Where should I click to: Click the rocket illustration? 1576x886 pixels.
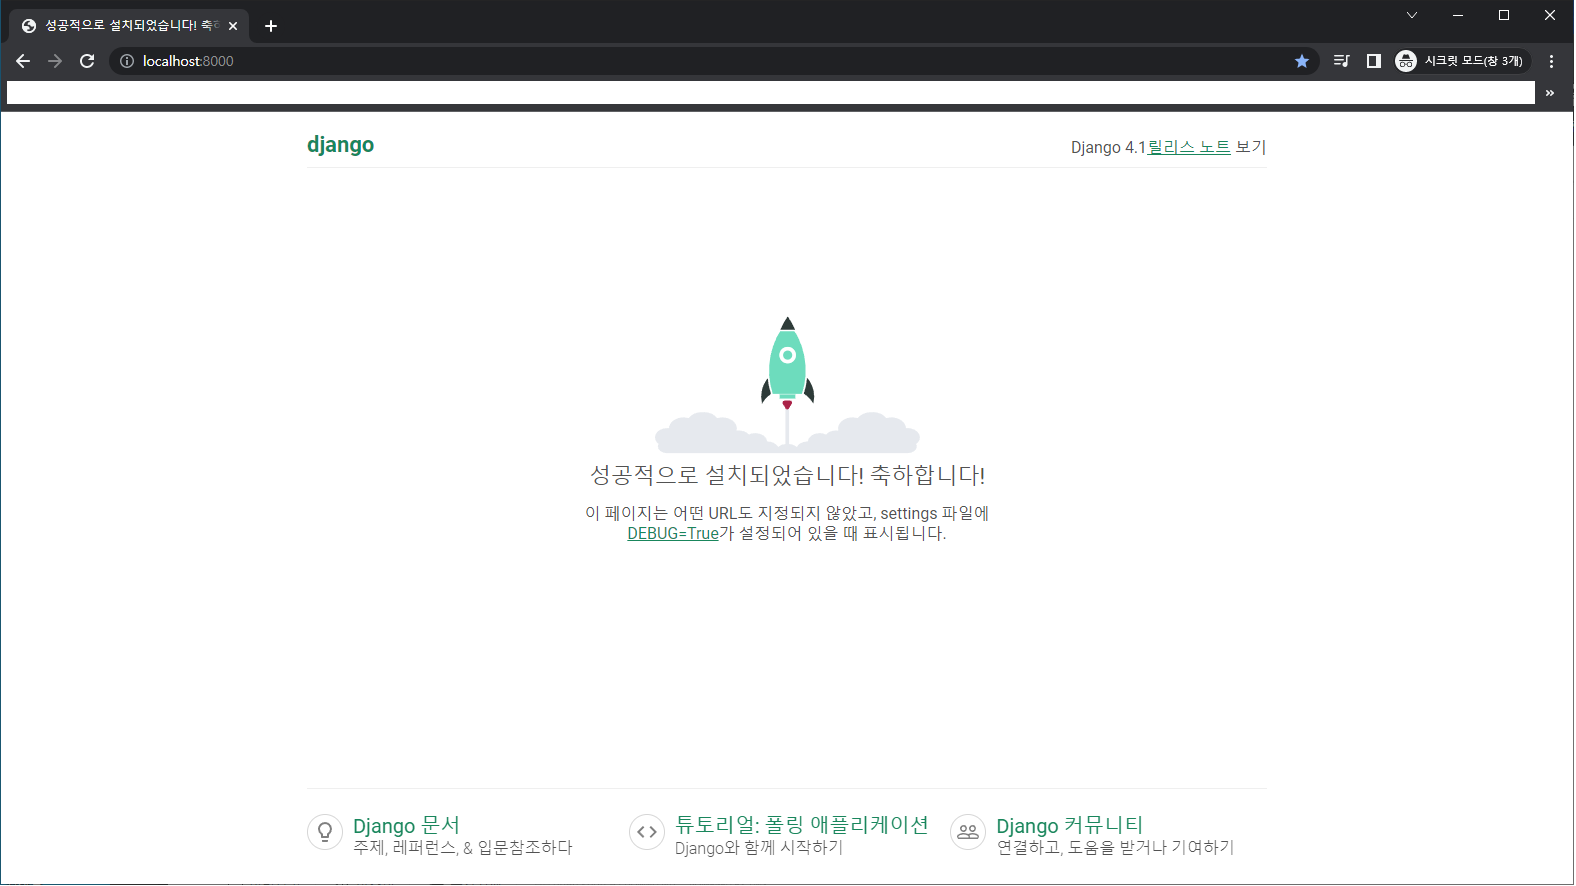pyautogui.click(x=787, y=384)
